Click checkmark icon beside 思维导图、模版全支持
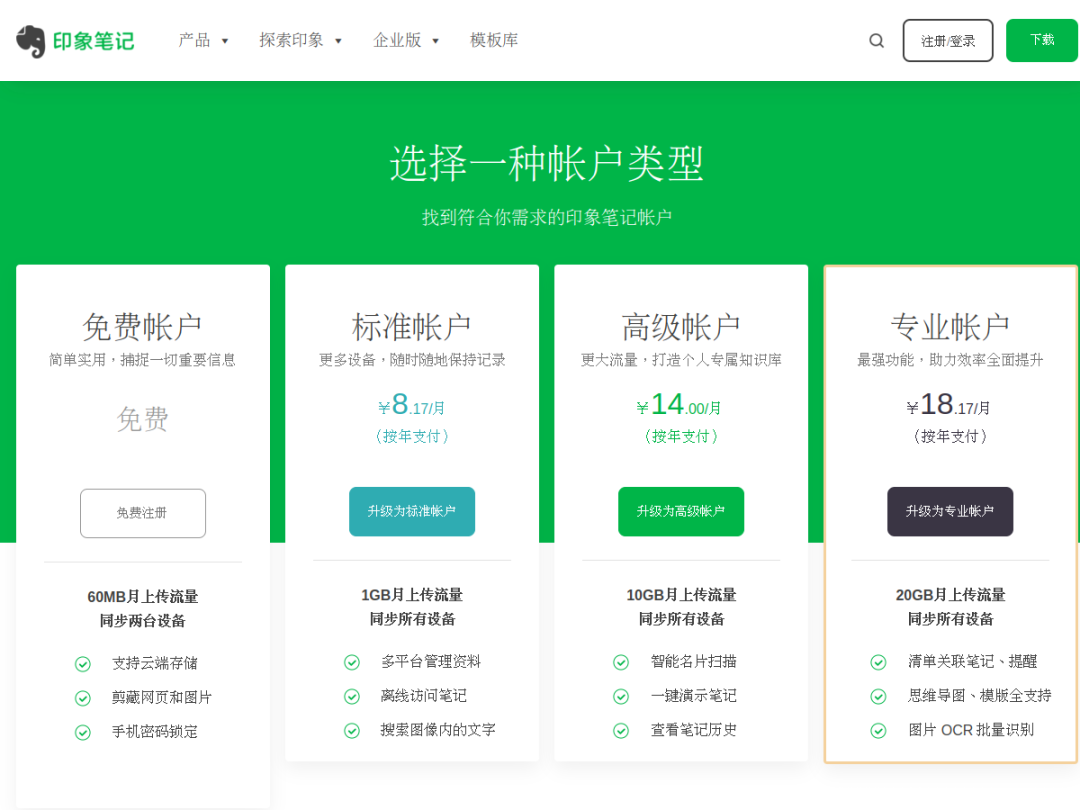Image resolution: width=1080 pixels, height=810 pixels. (x=878, y=696)
